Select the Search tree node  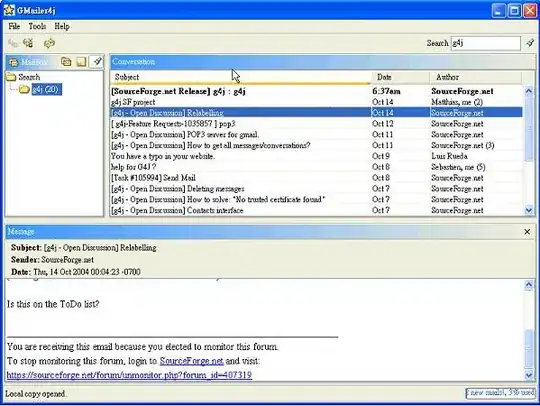[29, 77]
